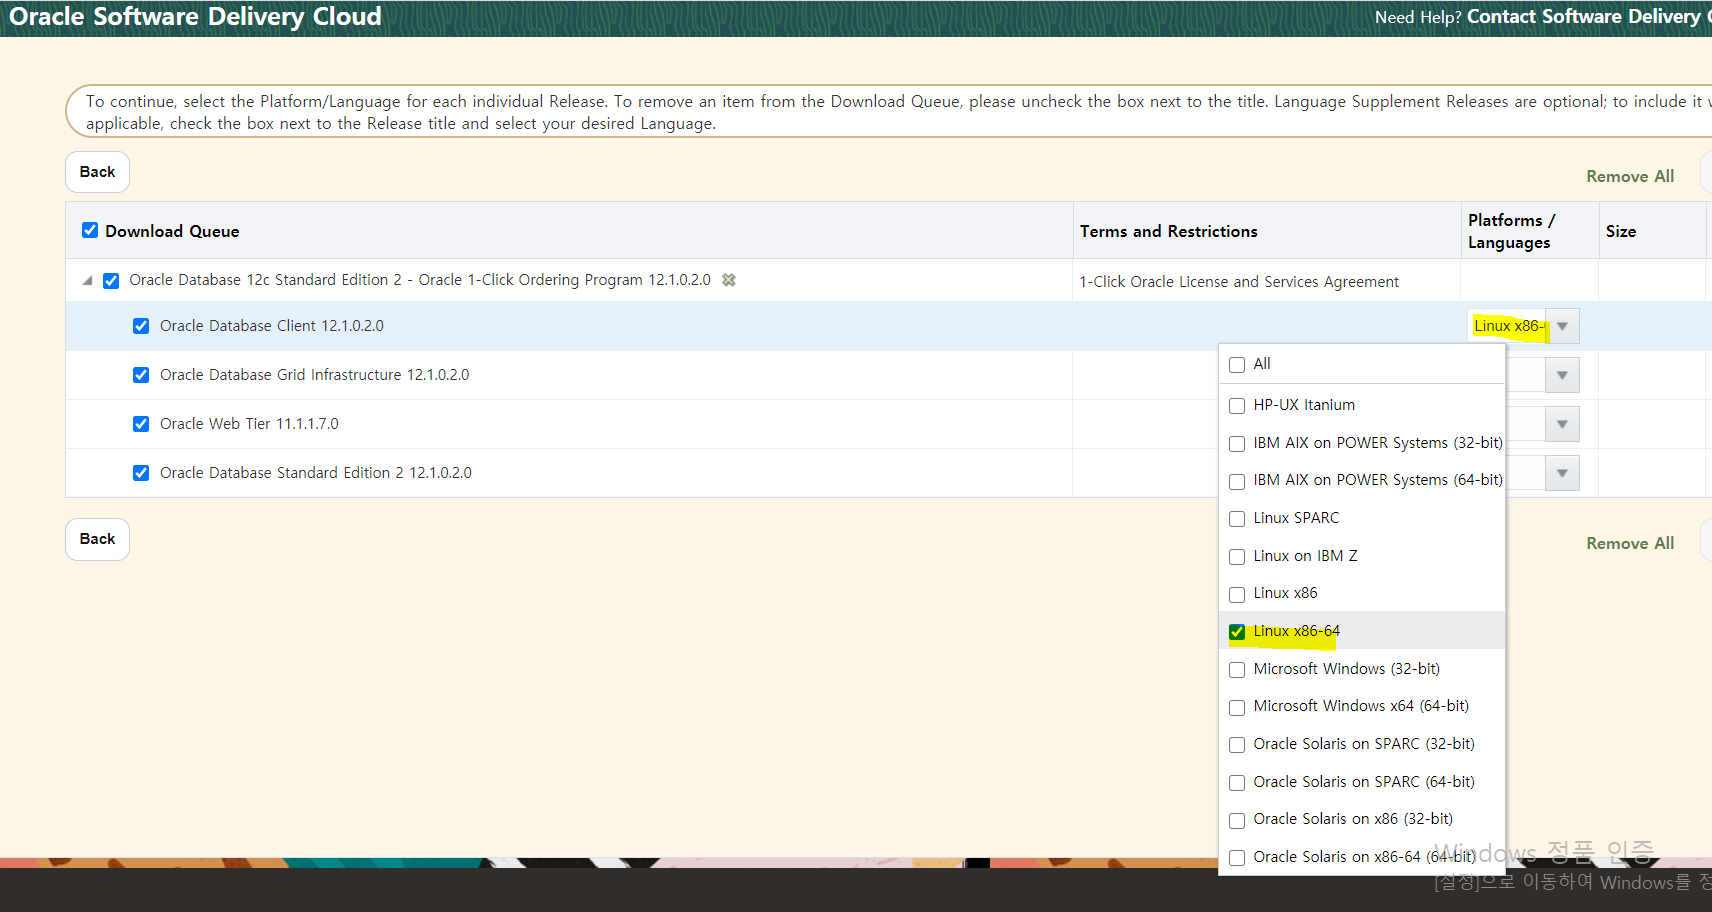1712x912 pixels.
Task: Check Oracle Solaris on SPARC (64-bit)
Action: (x=1237, y=783)
